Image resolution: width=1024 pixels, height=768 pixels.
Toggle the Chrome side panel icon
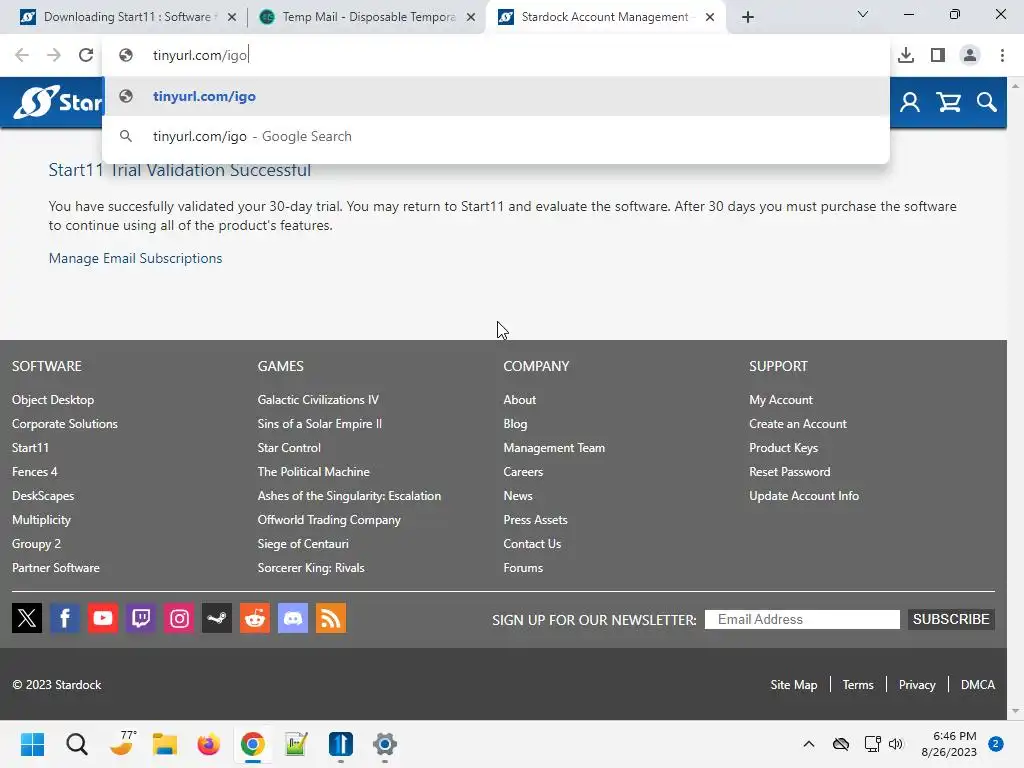point(938,55)
